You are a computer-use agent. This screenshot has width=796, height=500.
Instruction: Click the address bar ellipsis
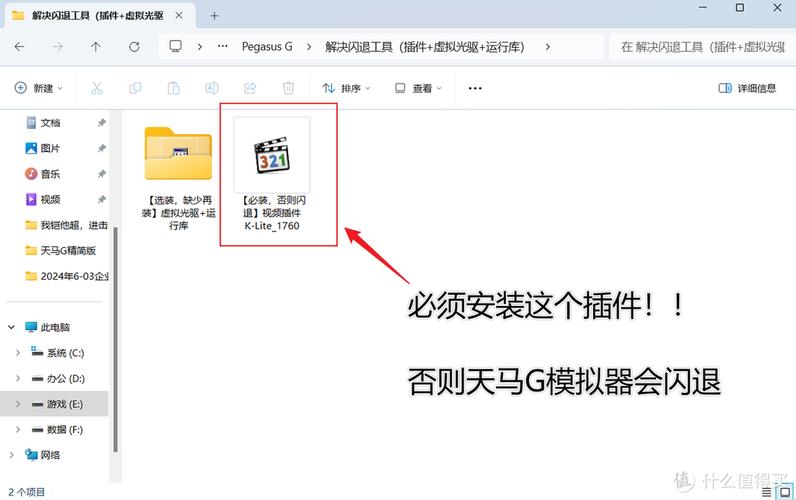pyautogui.click(x=222, y=46)
